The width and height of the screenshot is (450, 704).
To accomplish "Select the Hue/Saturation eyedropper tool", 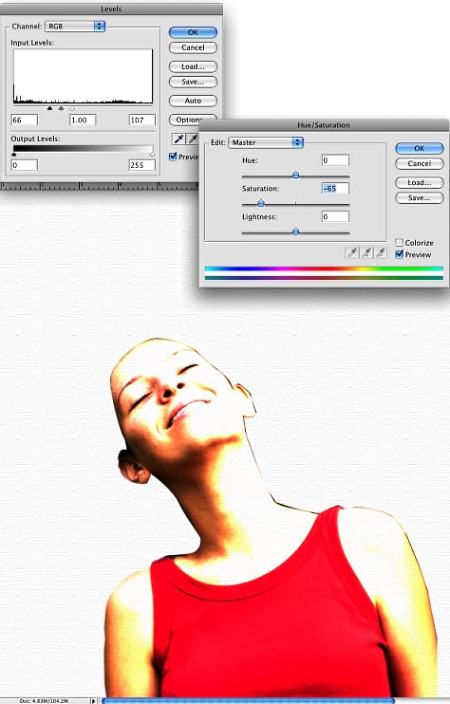I will (353, 252).
